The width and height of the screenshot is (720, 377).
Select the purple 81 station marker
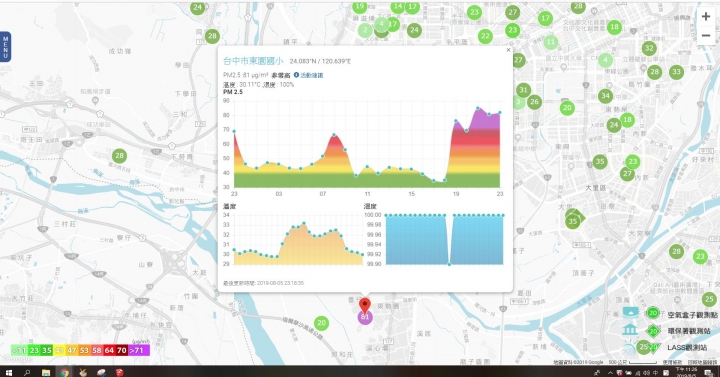[x=365, y=317]
